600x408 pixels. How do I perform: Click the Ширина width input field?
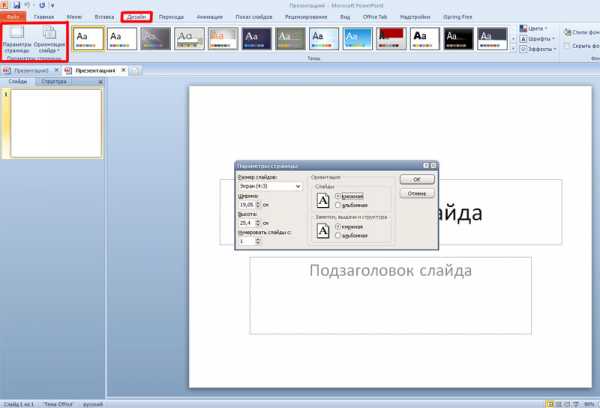tap(247, 205)
